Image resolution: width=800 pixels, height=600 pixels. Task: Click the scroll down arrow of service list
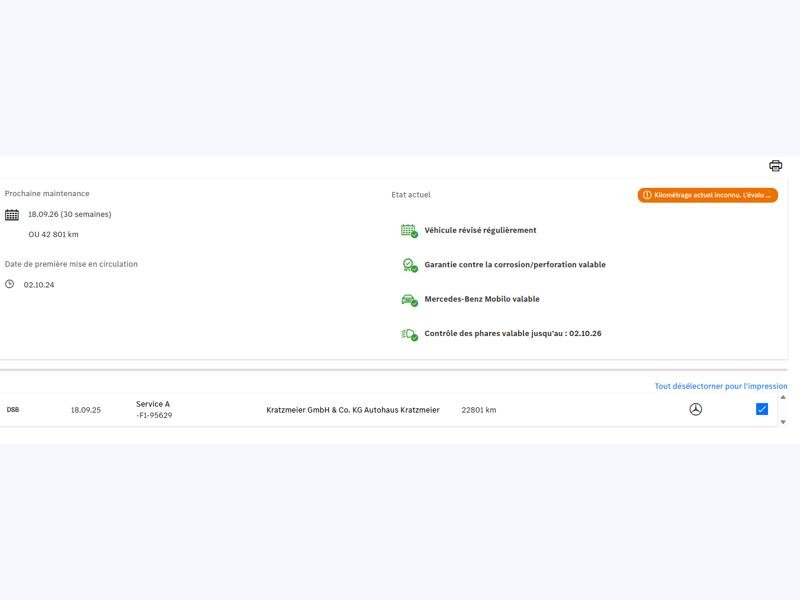pos(783,422)
